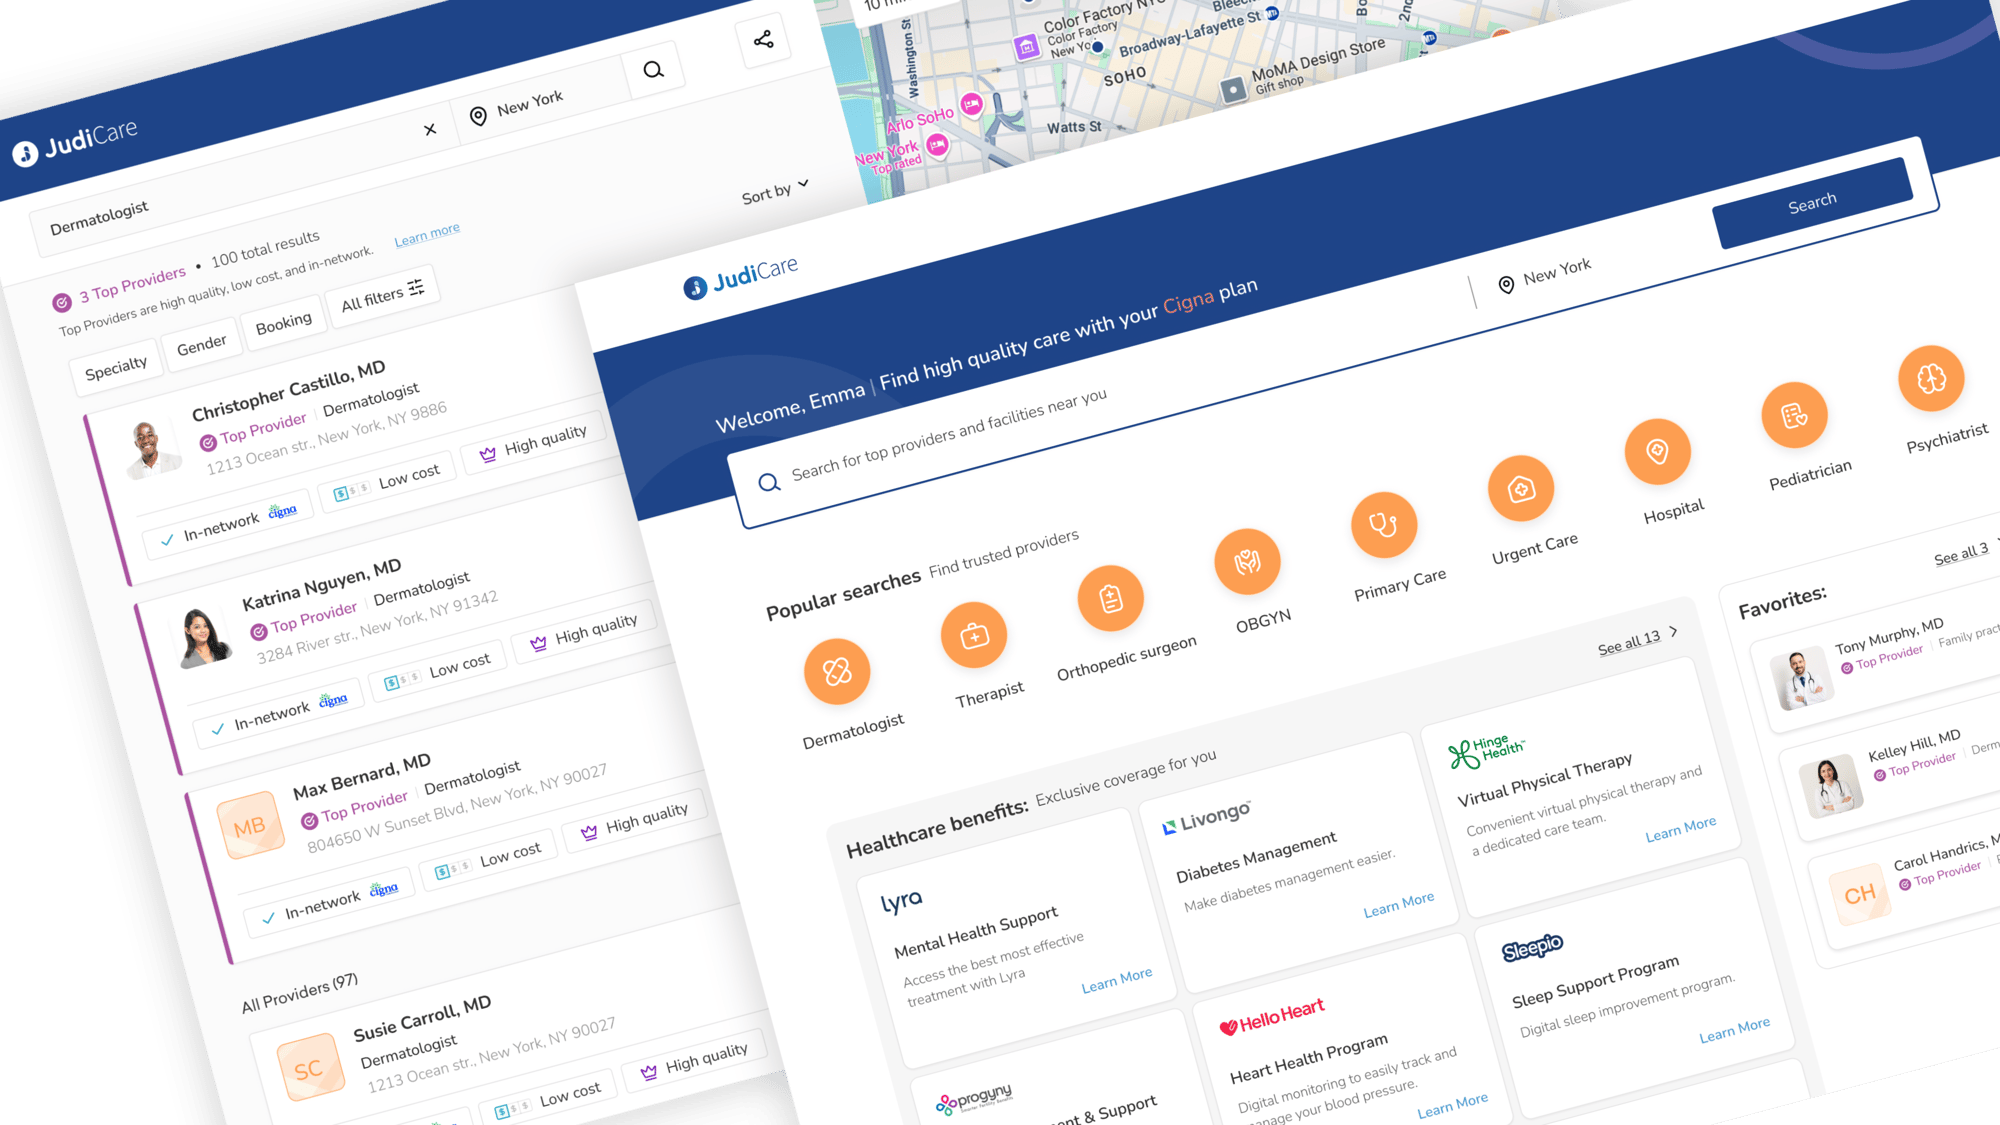2000x1125 pixels.
Task: Expand See all 3 favorites
Action: [1967, 552]
